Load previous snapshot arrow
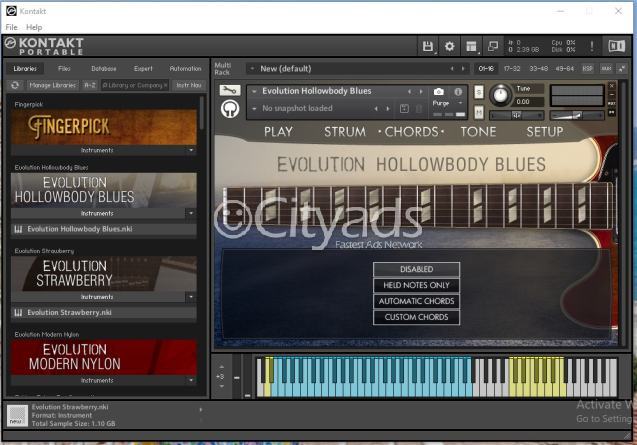The width and height of the screenshot is (637, 445). tap(376, 109)
